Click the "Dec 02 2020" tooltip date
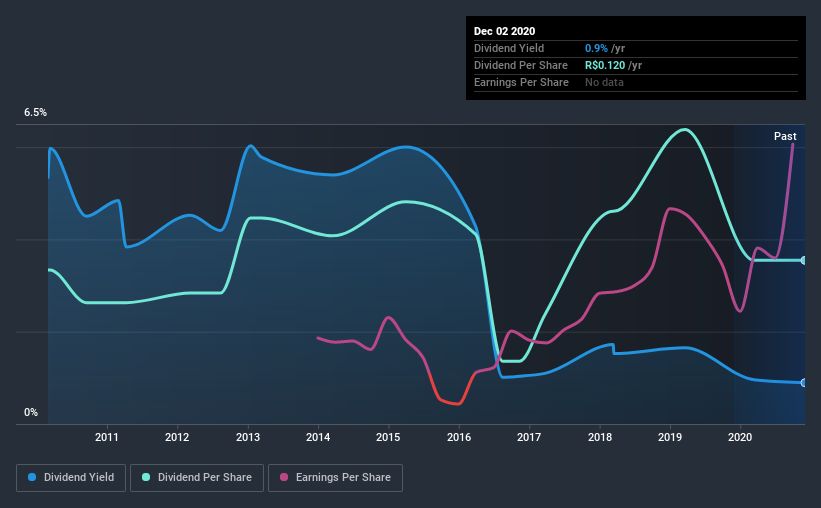The width and height of the screenshot is (821, 508). pyautogui.click(x=504, y=31)
